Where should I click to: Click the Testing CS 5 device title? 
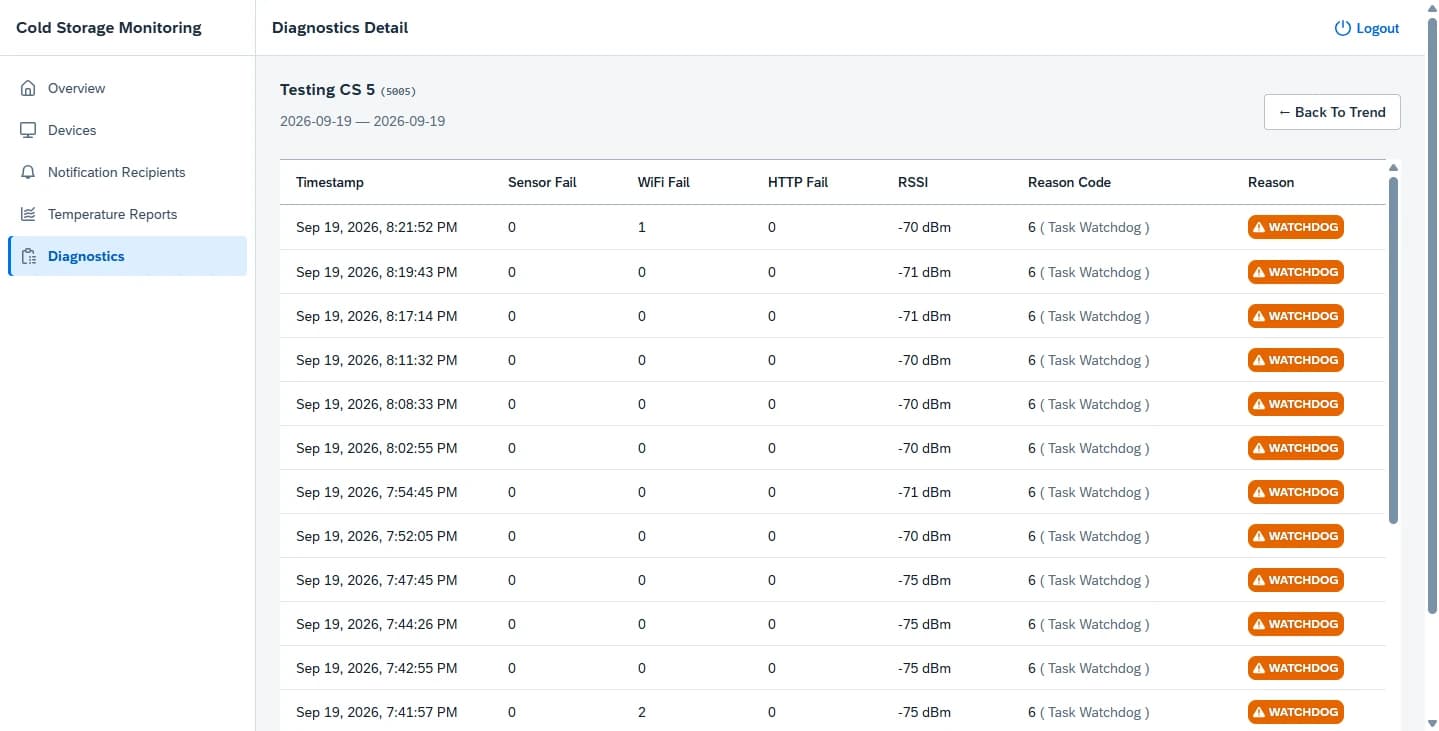coord(328,89)
